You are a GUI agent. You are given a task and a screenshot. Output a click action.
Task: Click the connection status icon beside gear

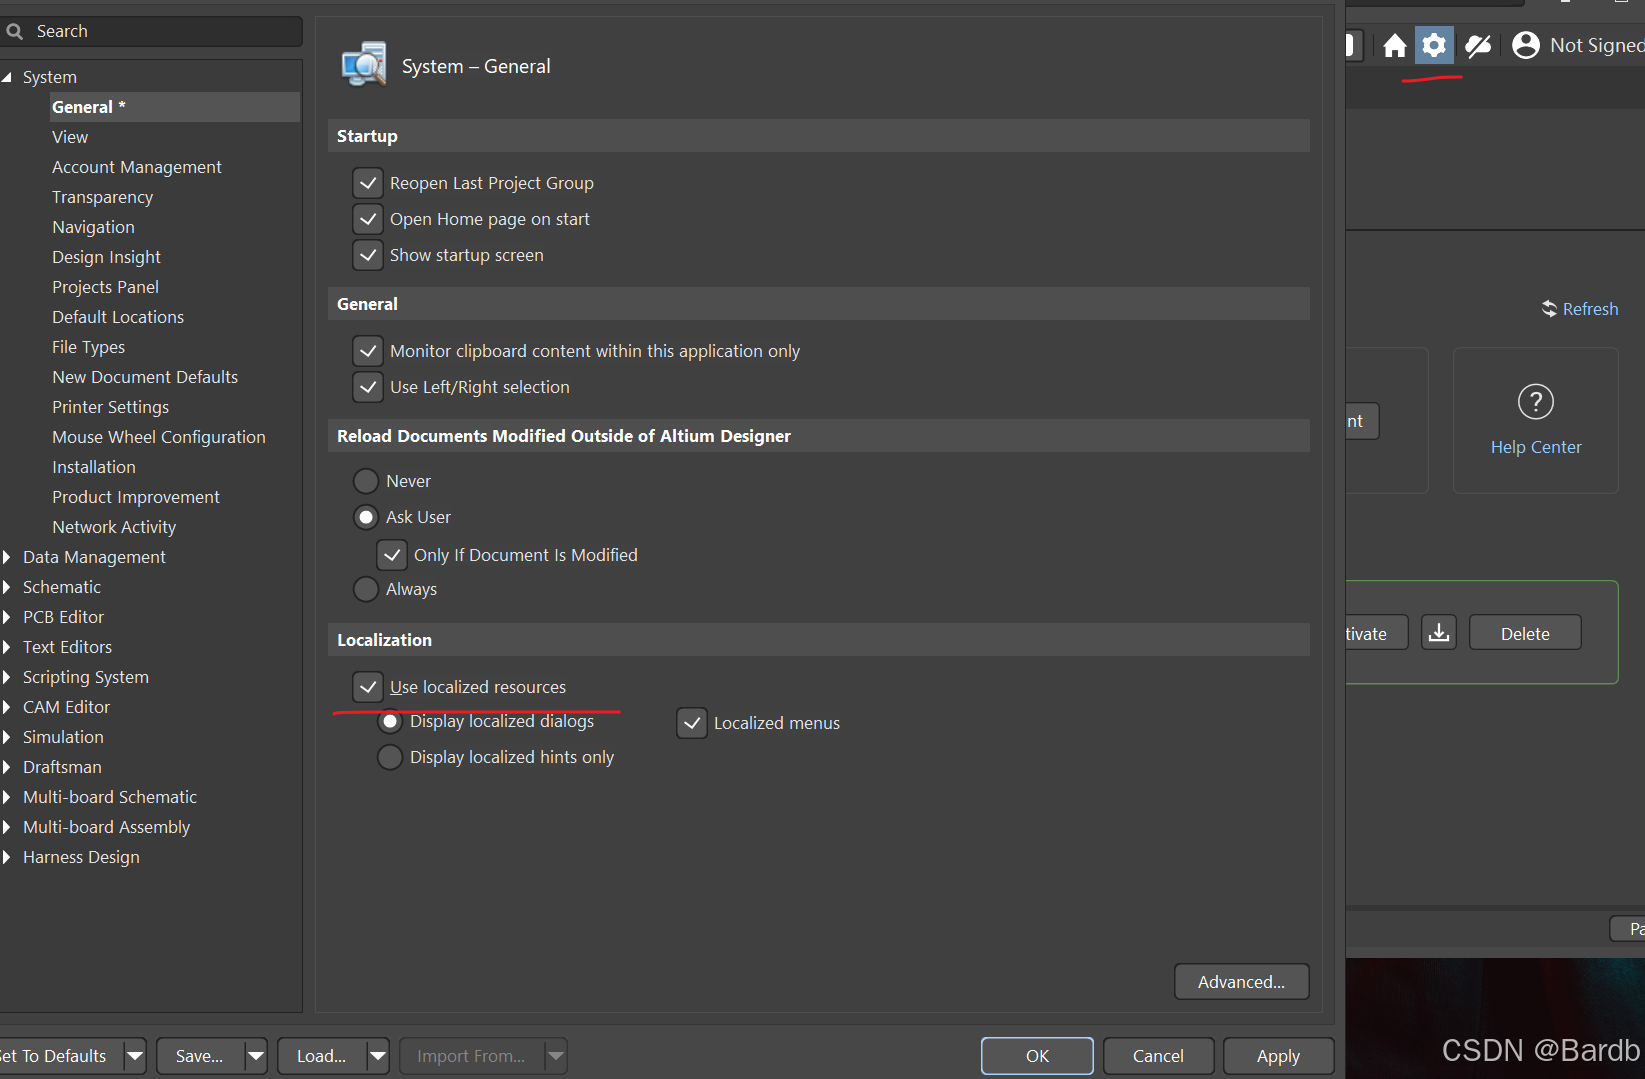point(1478,45)
